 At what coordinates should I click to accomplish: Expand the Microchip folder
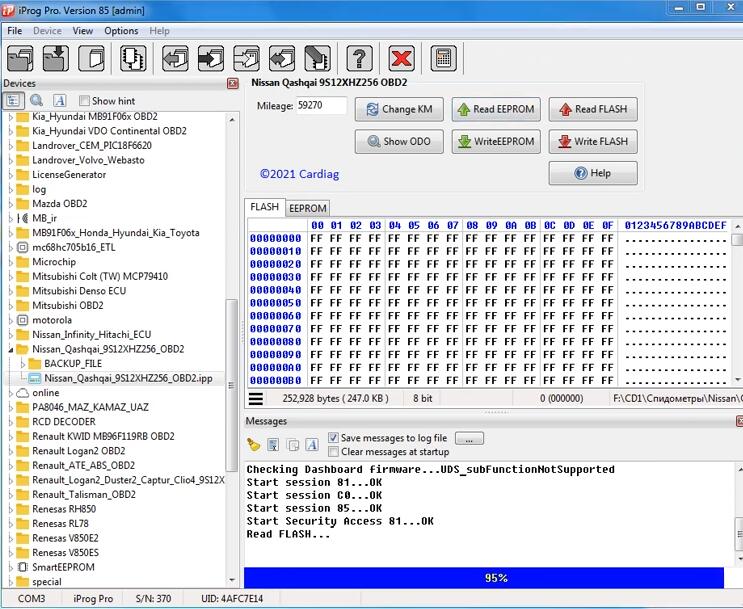tap(10, 262)
